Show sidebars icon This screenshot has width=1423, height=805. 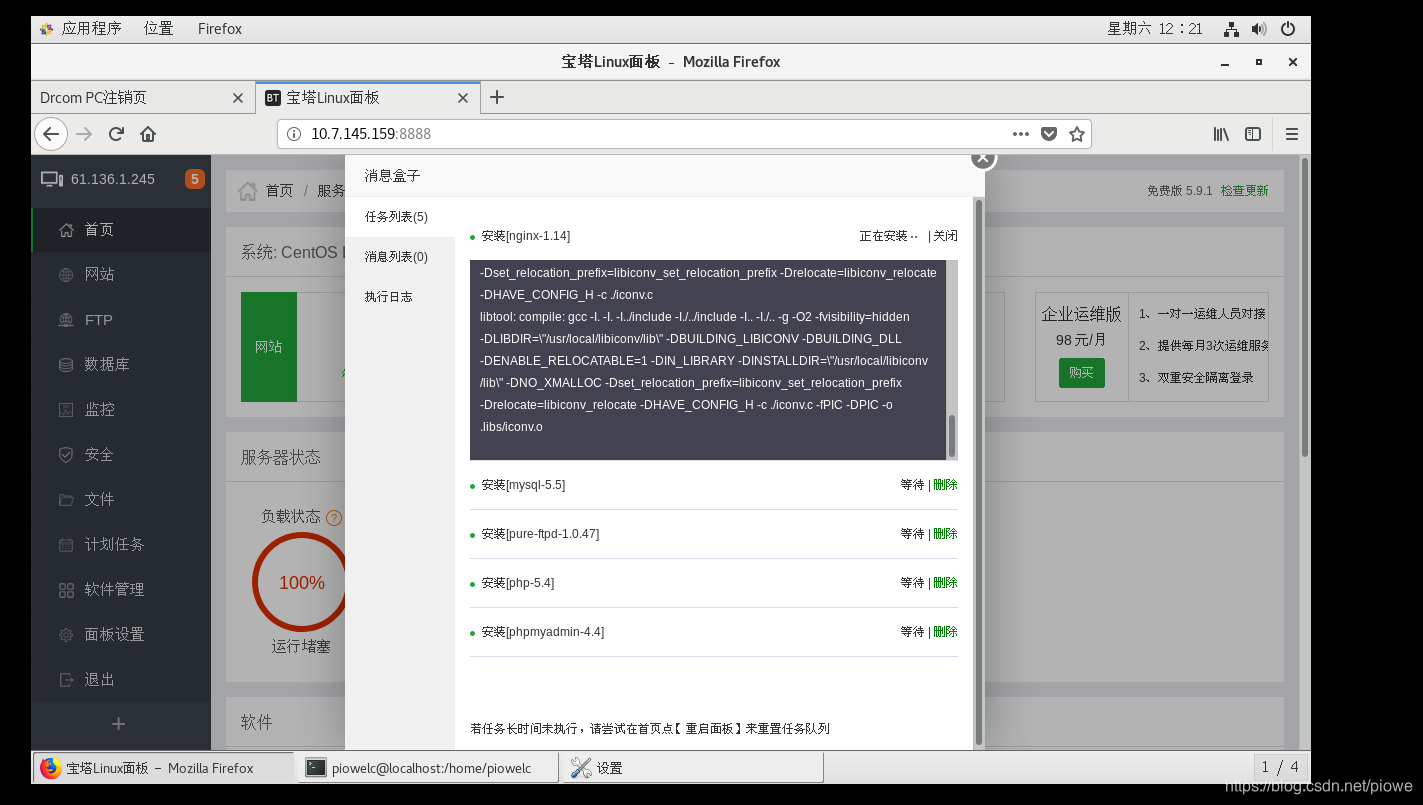[1253, 134]
